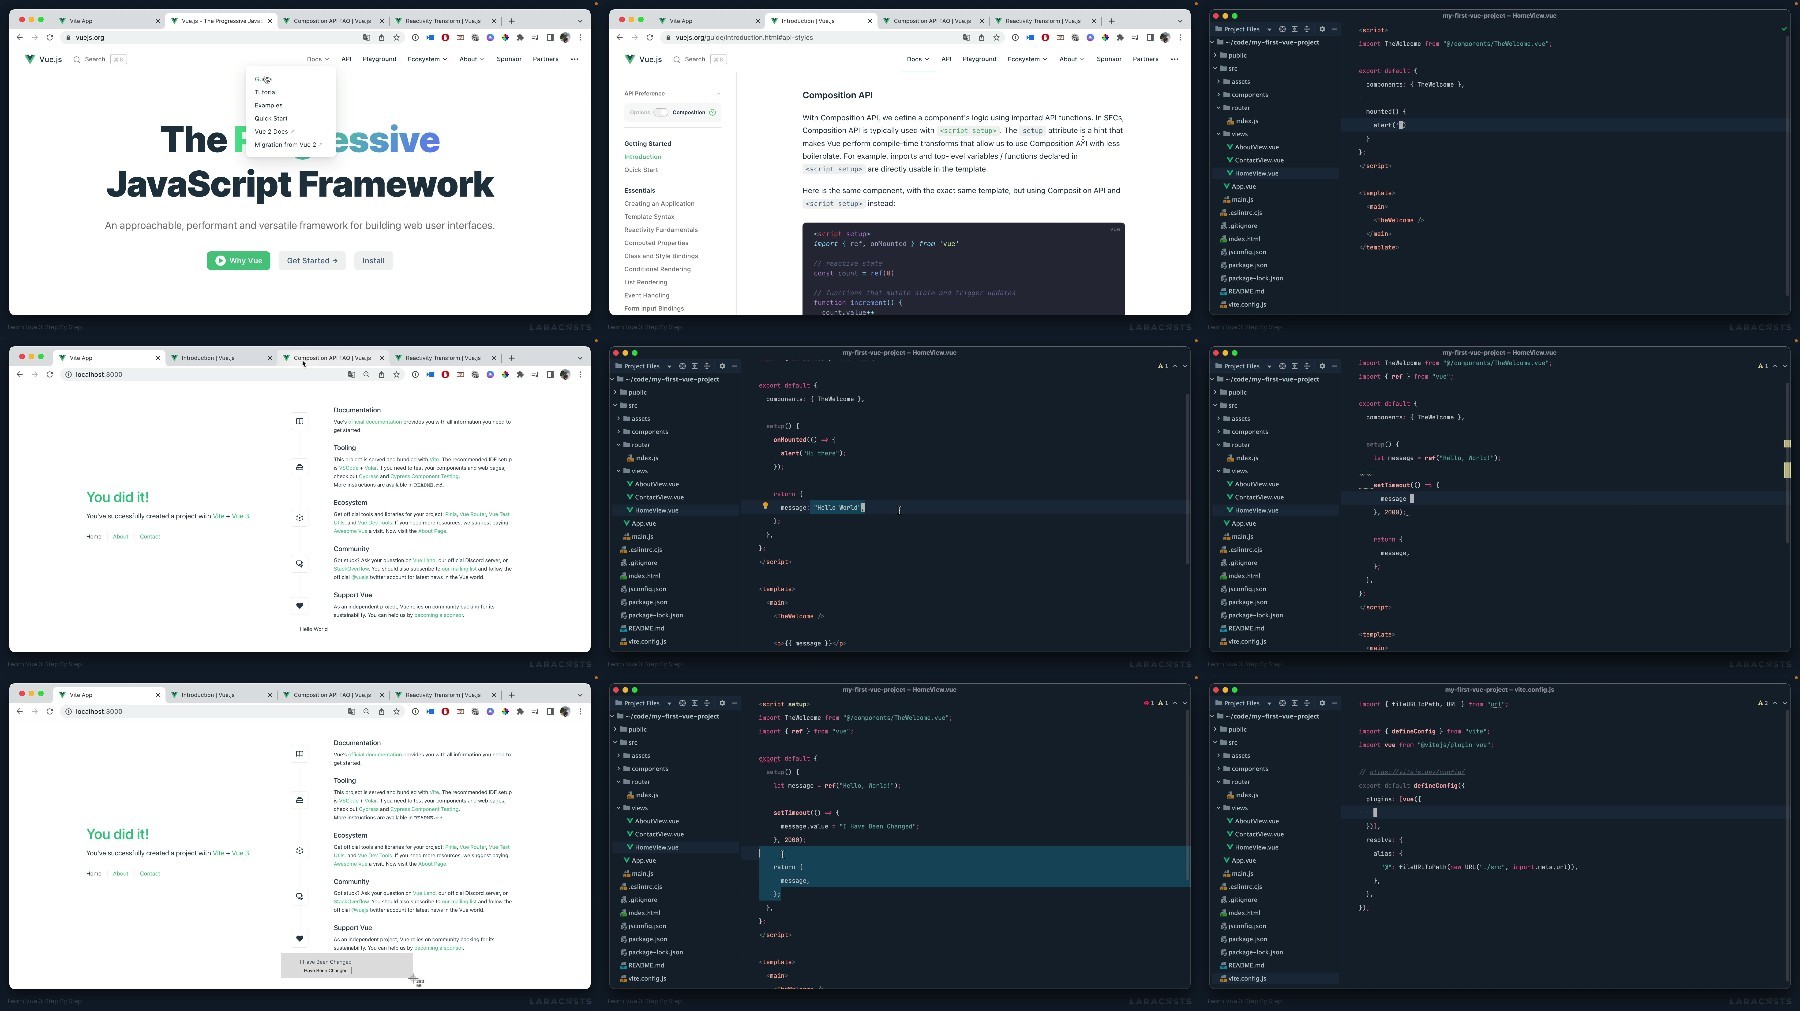
Task: Expand About dropdown in vuejs.org homepage nav
Action: click(471, 59)
